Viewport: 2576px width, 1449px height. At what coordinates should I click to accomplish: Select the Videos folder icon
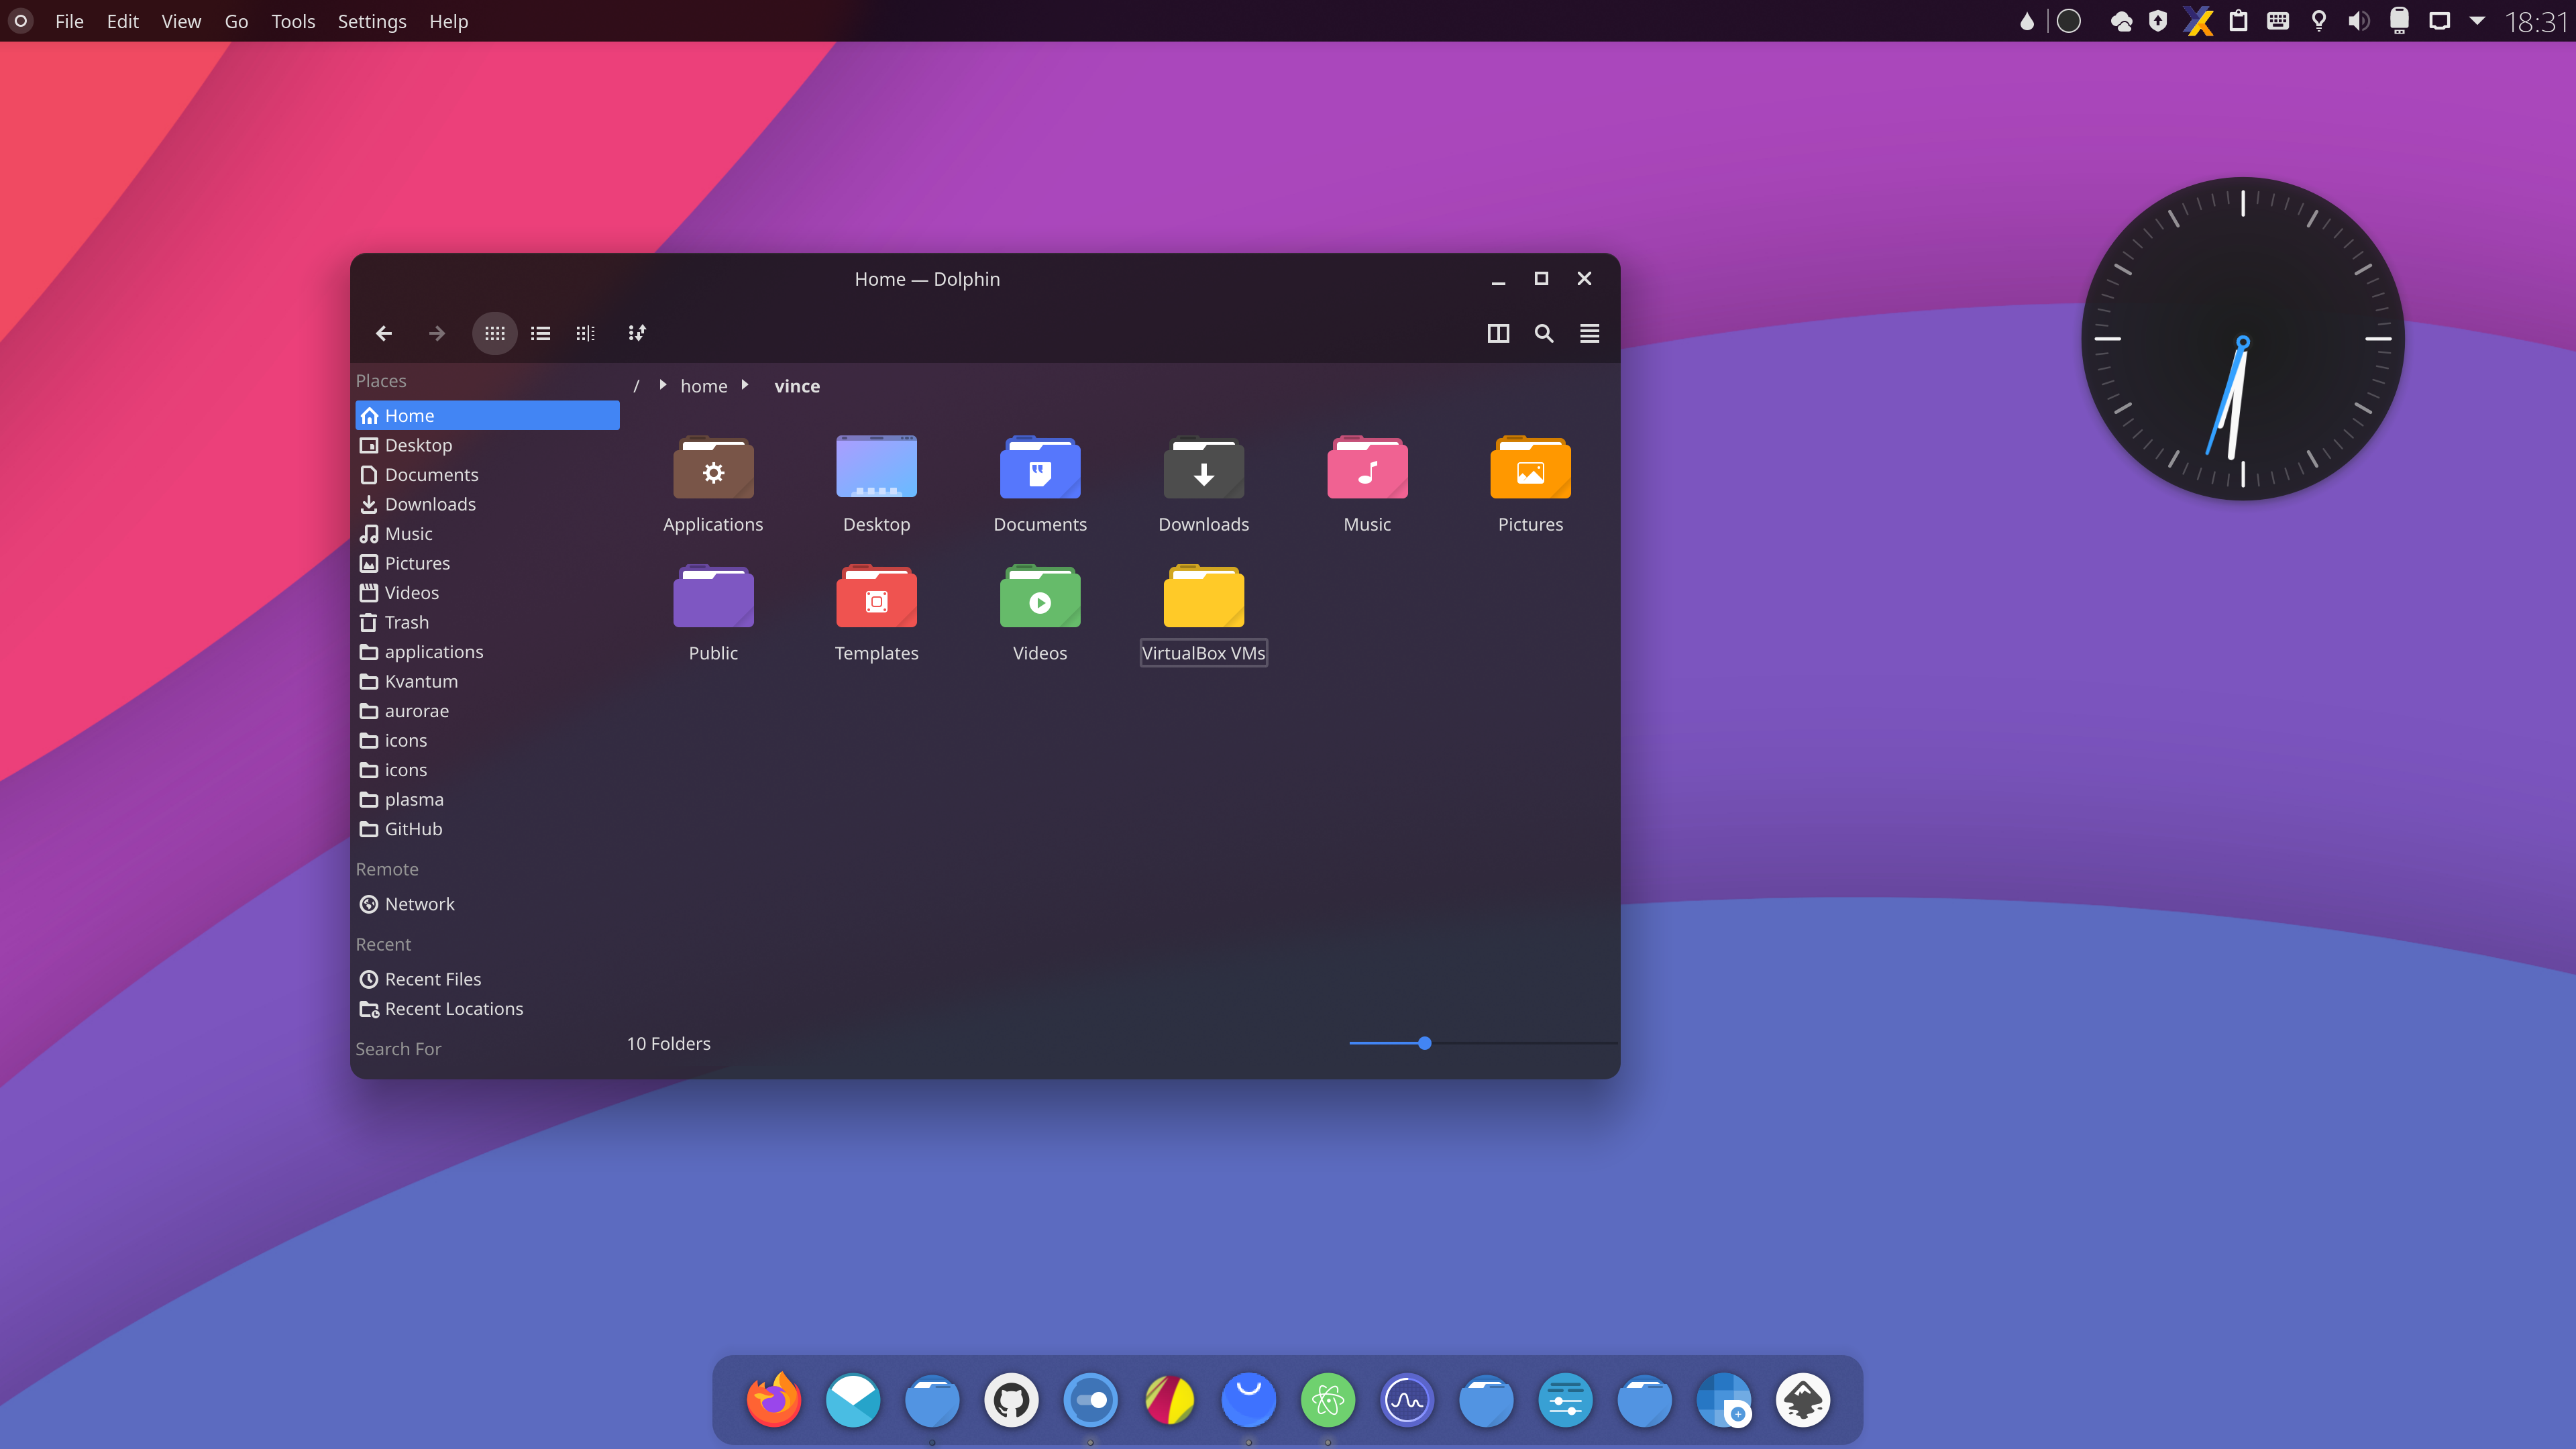pyautogui.click(x=1040, y=596)
